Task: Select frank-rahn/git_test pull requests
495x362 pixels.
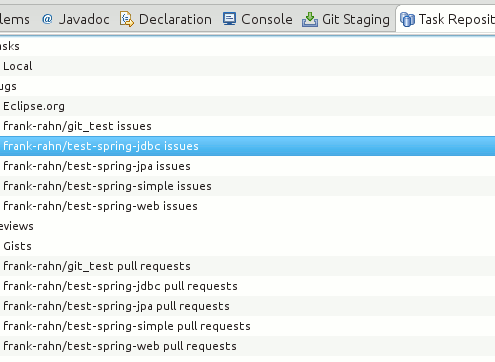Action: (247, 266)
